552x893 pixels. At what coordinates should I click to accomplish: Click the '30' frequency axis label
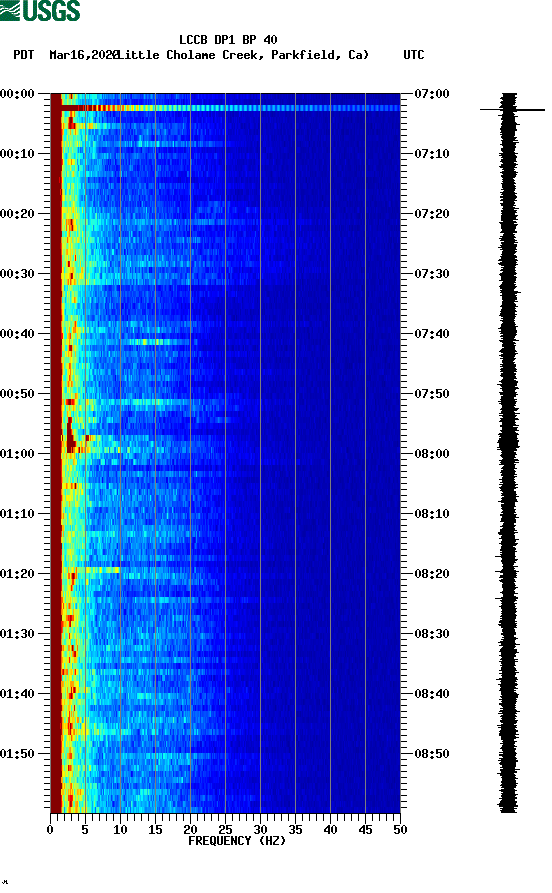pyautogui.click(x=260, y=830)
